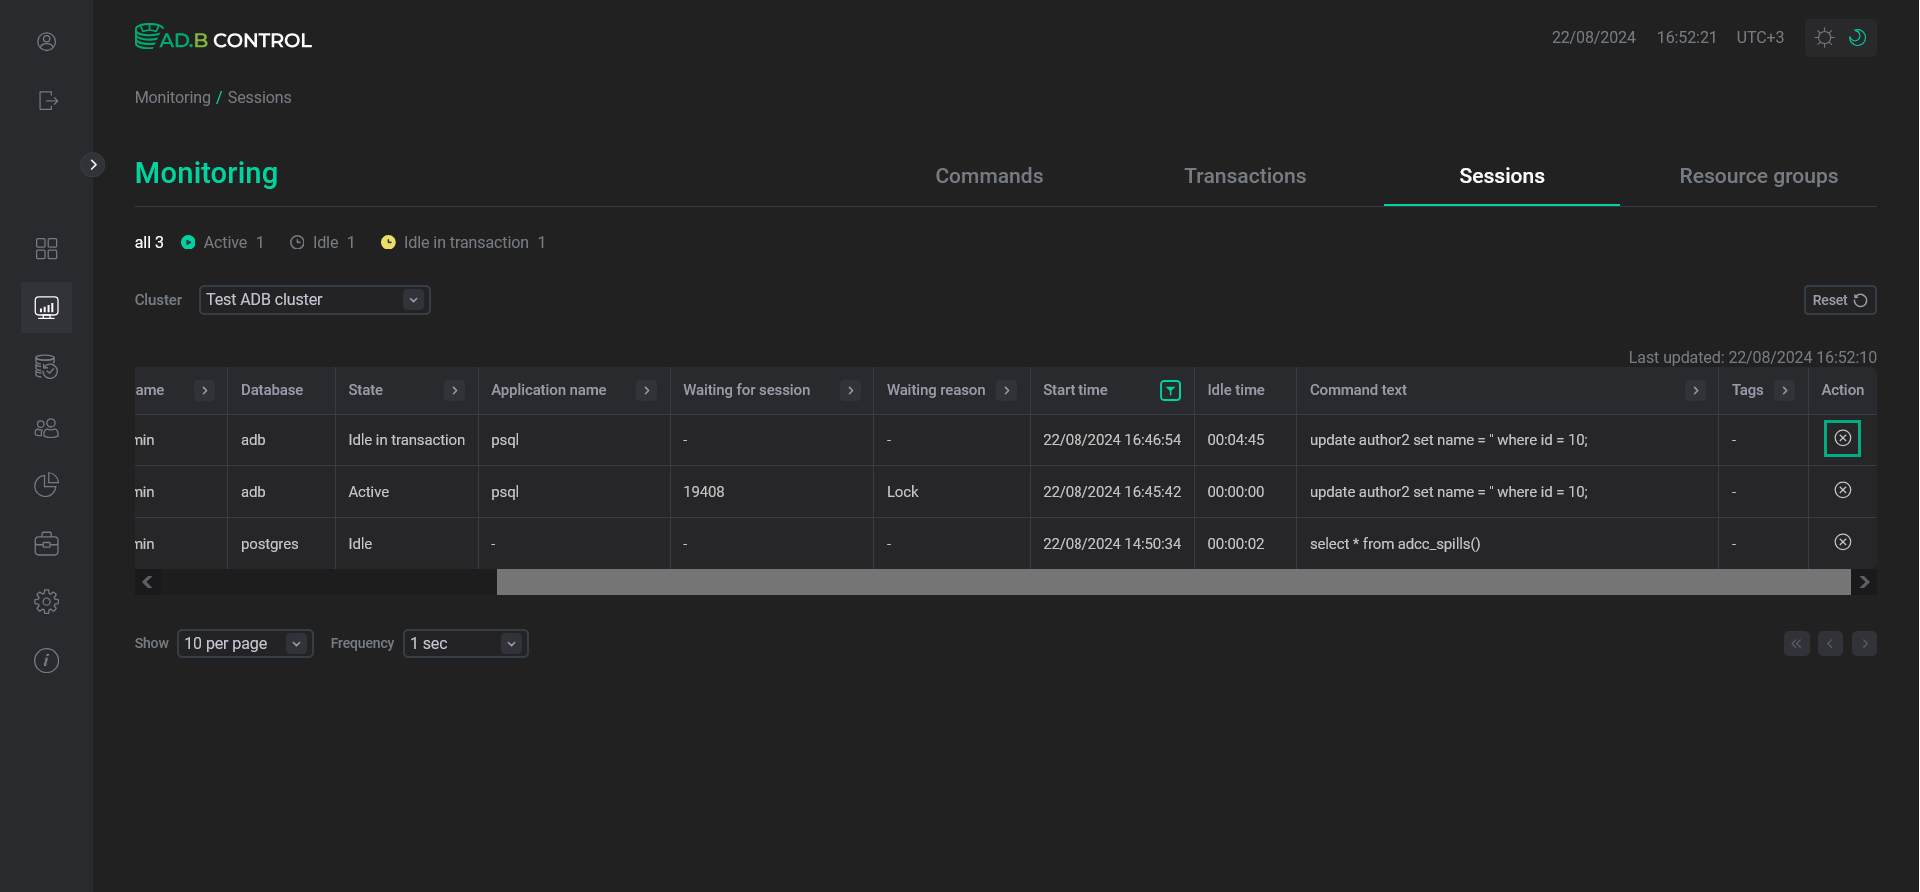Expand the left sidebar menu
Image resolution: width=1920 pixels, height=892 pixels.
93,164
